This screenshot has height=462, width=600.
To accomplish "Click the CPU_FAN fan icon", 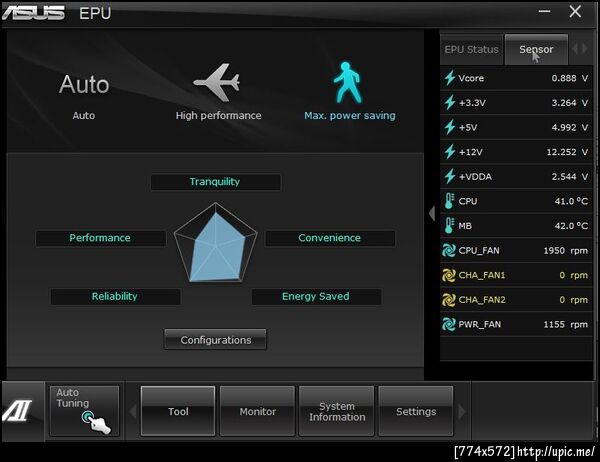I will 449,250.
